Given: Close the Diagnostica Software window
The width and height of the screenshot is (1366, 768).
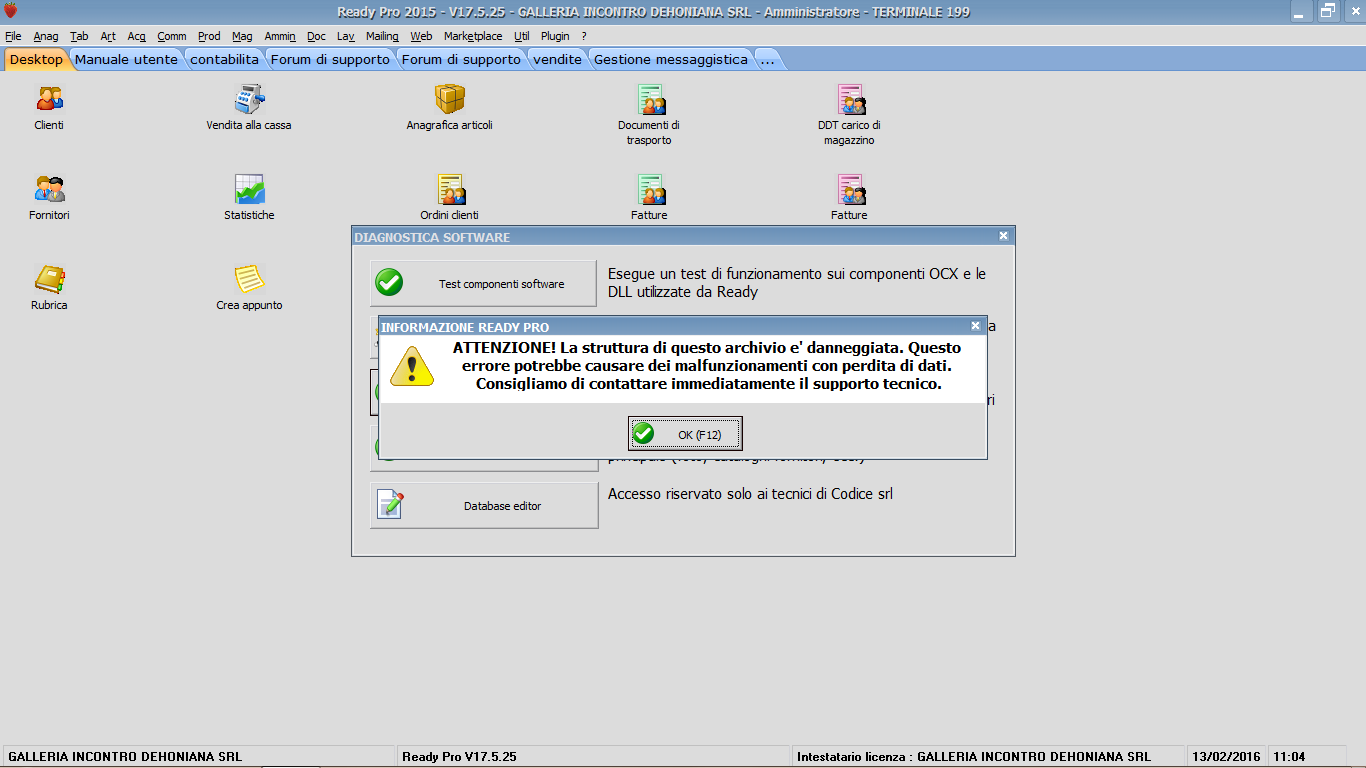Looking at the screenshot, I should coord(1004,236).
